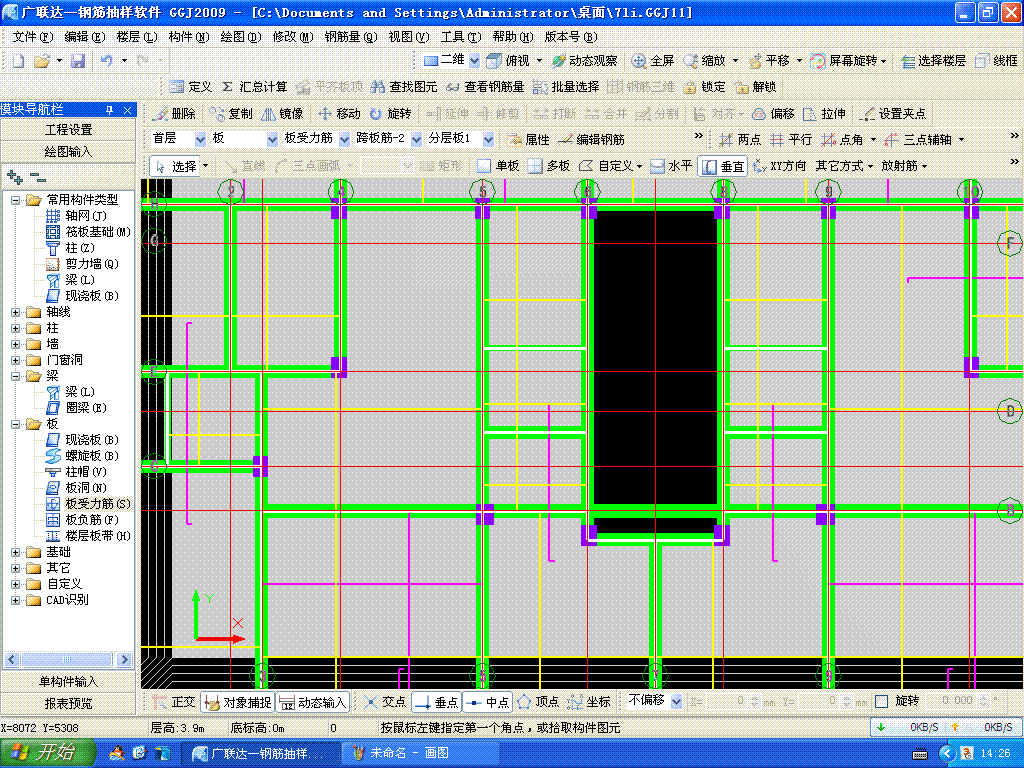The image size is (1024, 768).
Task: Click 解锁 unlock tool
Action: point(756,87)
